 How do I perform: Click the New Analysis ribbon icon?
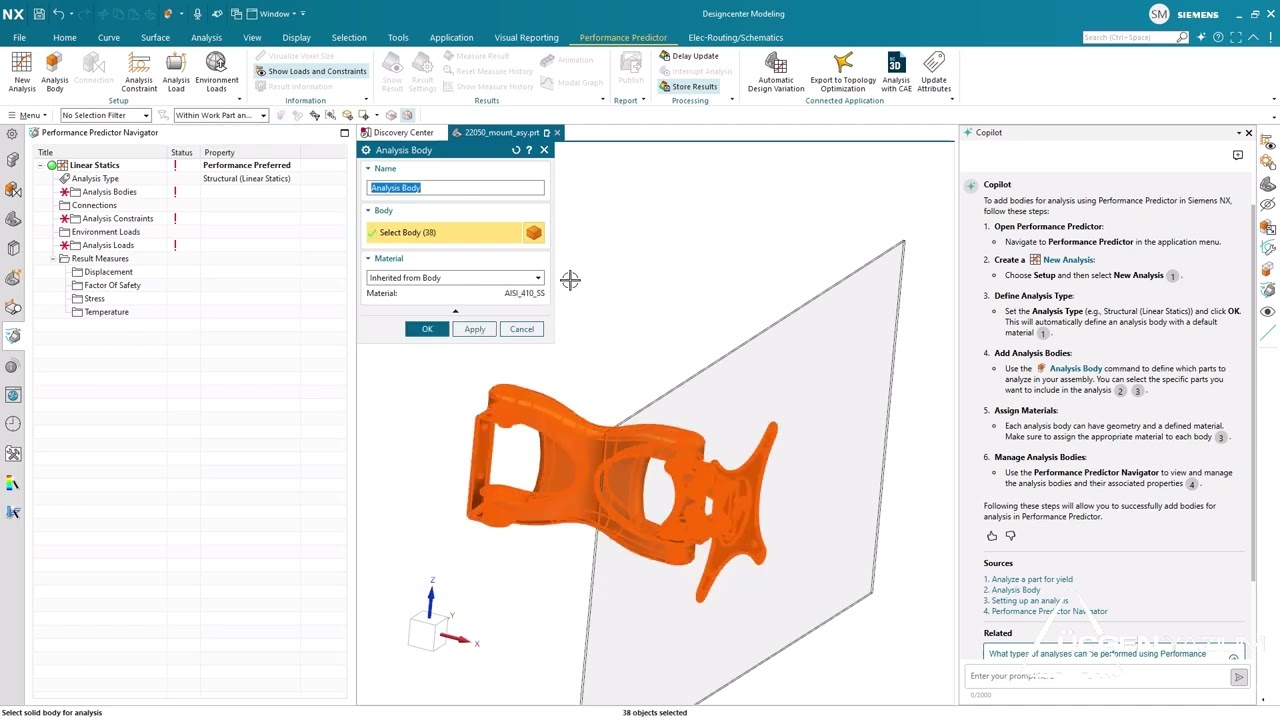[22, 72]
